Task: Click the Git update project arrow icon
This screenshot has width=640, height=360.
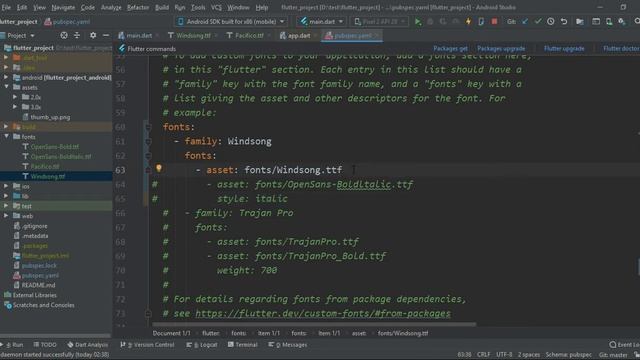Action: pos(525,22)
